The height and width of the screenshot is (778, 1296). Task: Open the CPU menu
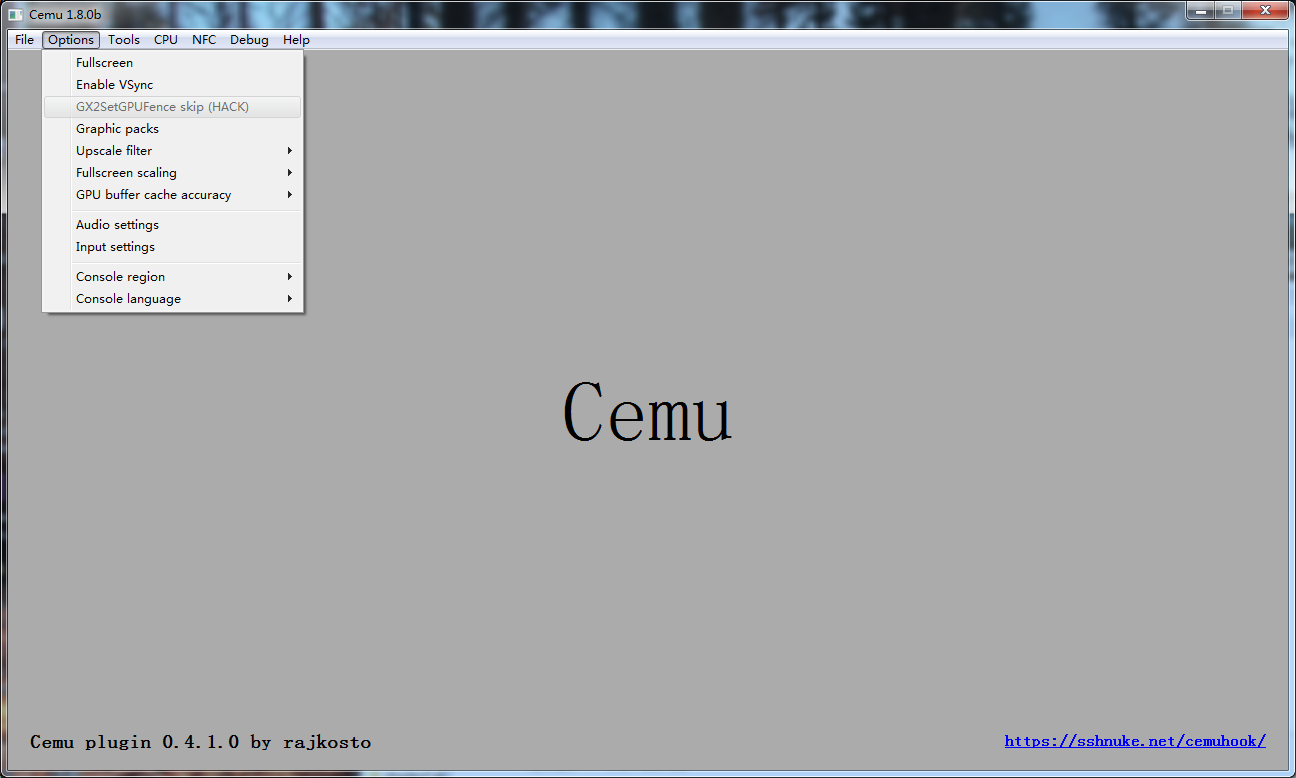pos(166,40)
